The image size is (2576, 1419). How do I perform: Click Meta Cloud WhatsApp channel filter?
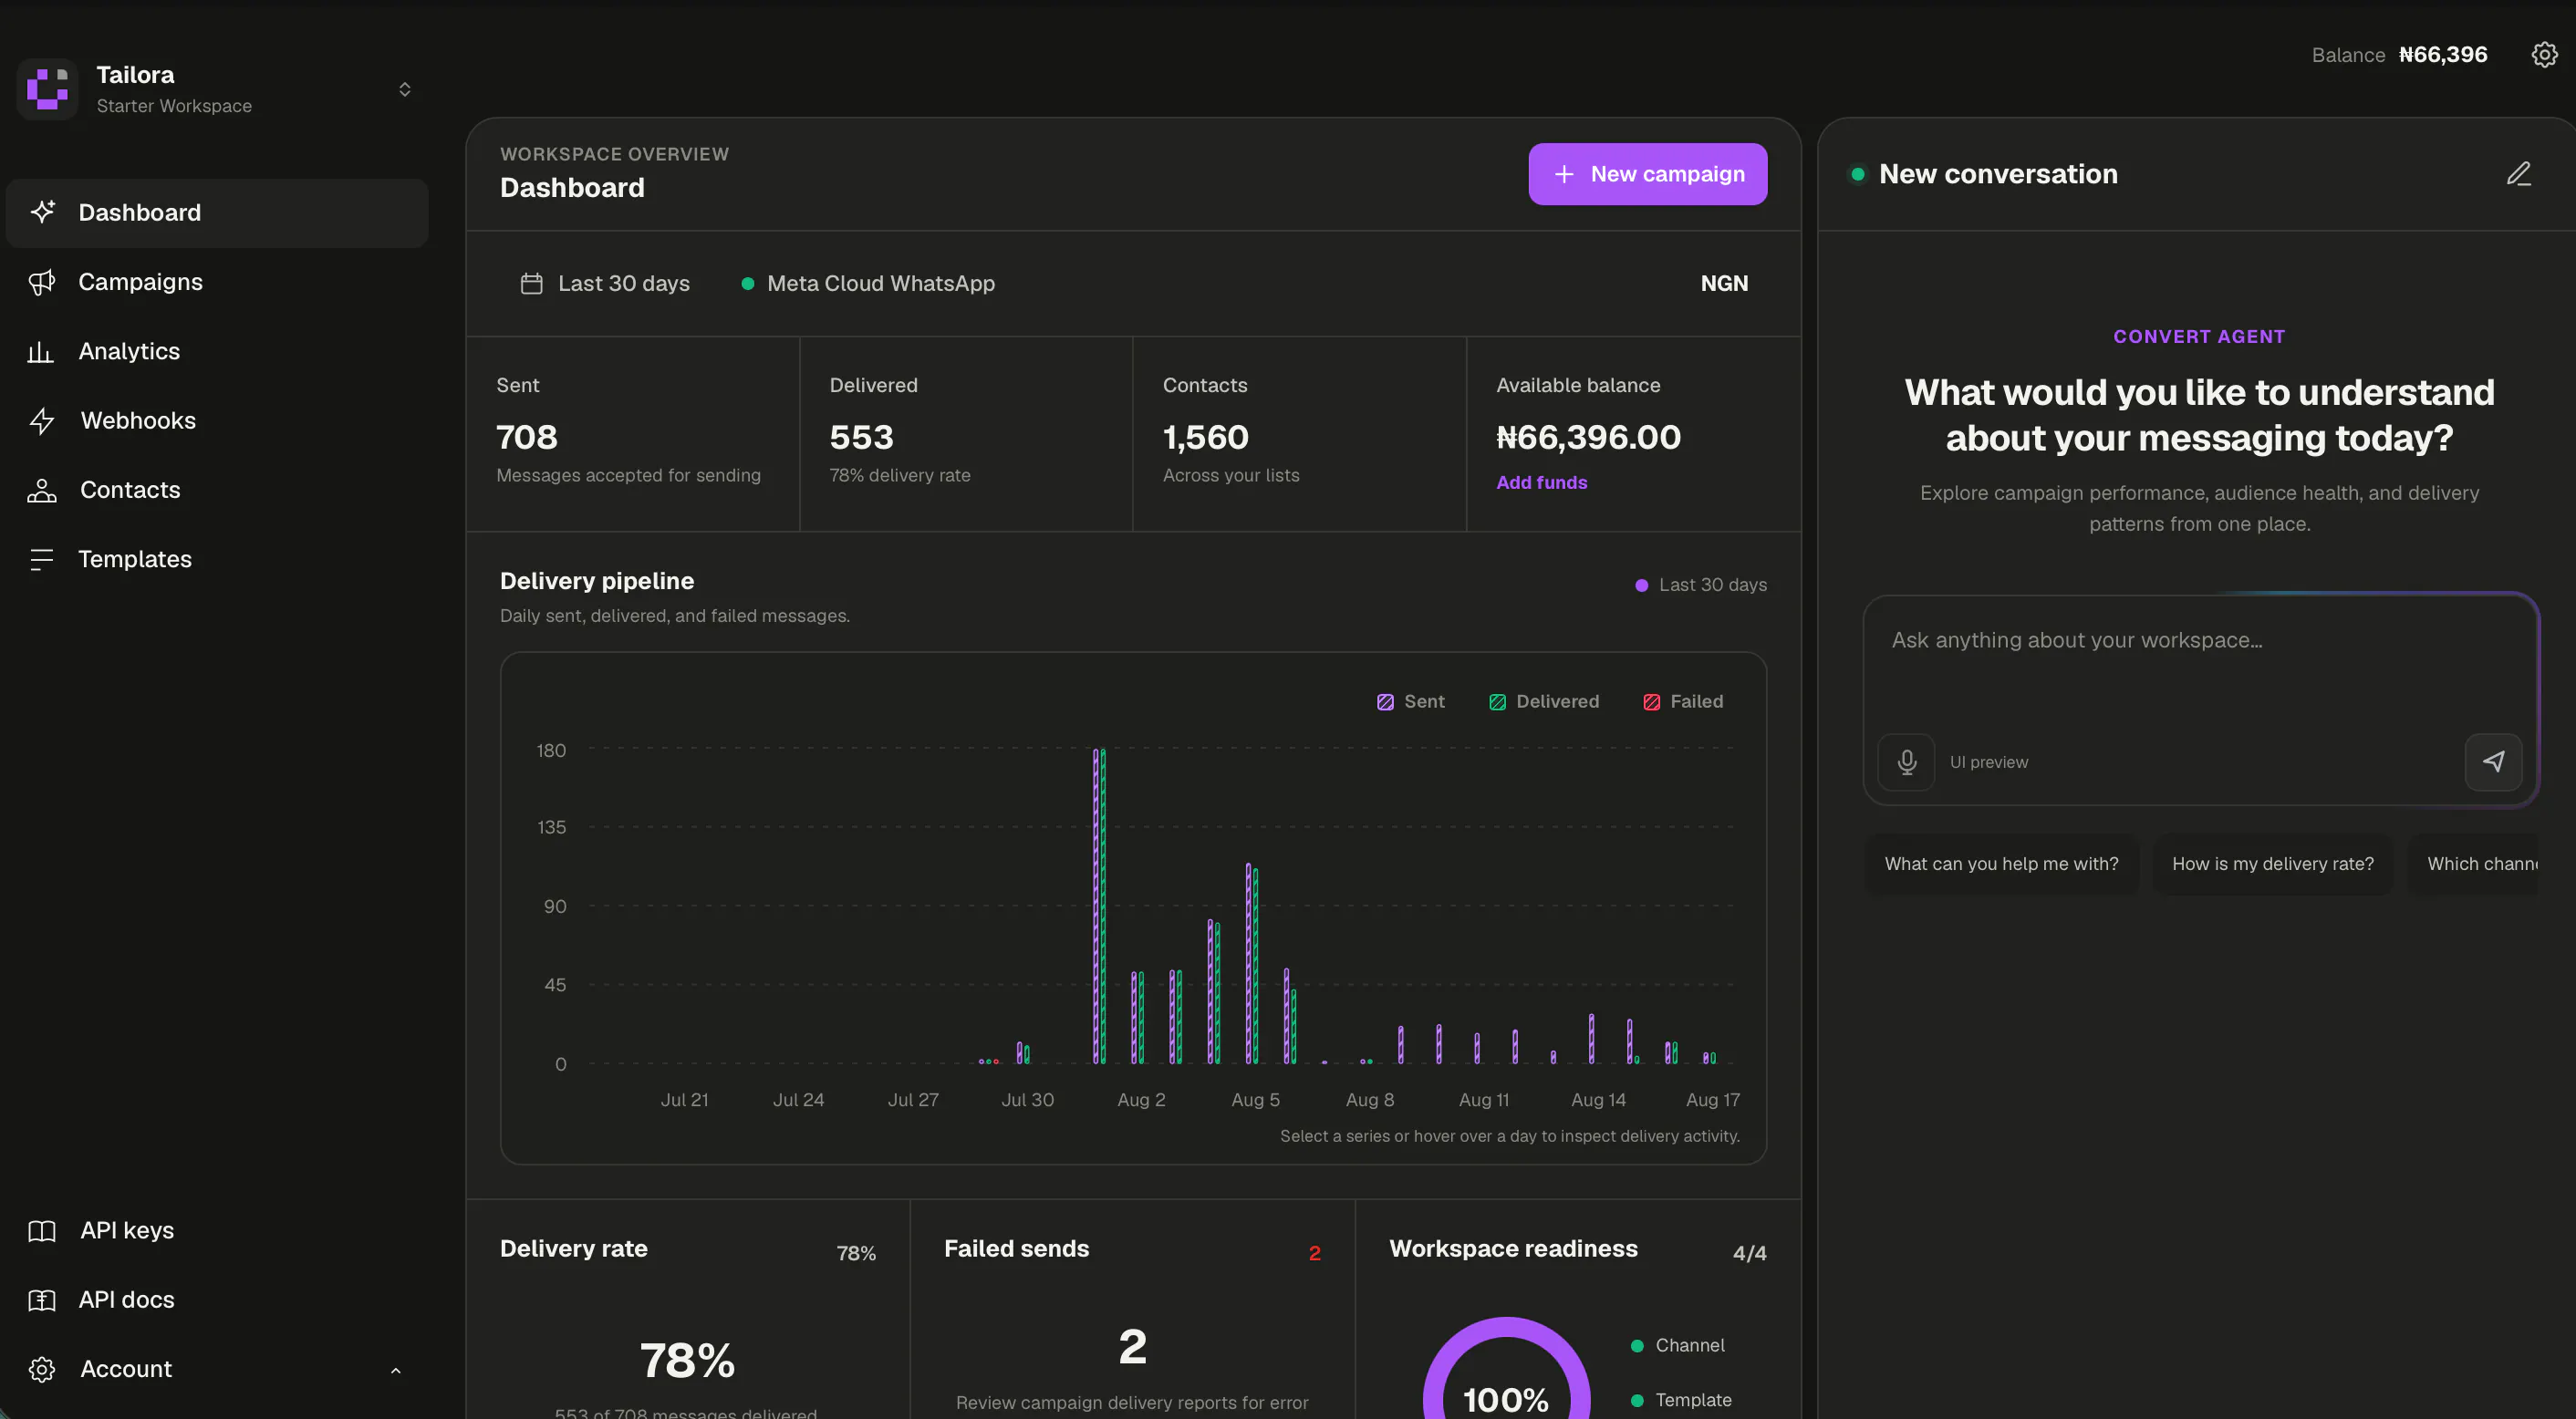(868, 284)
